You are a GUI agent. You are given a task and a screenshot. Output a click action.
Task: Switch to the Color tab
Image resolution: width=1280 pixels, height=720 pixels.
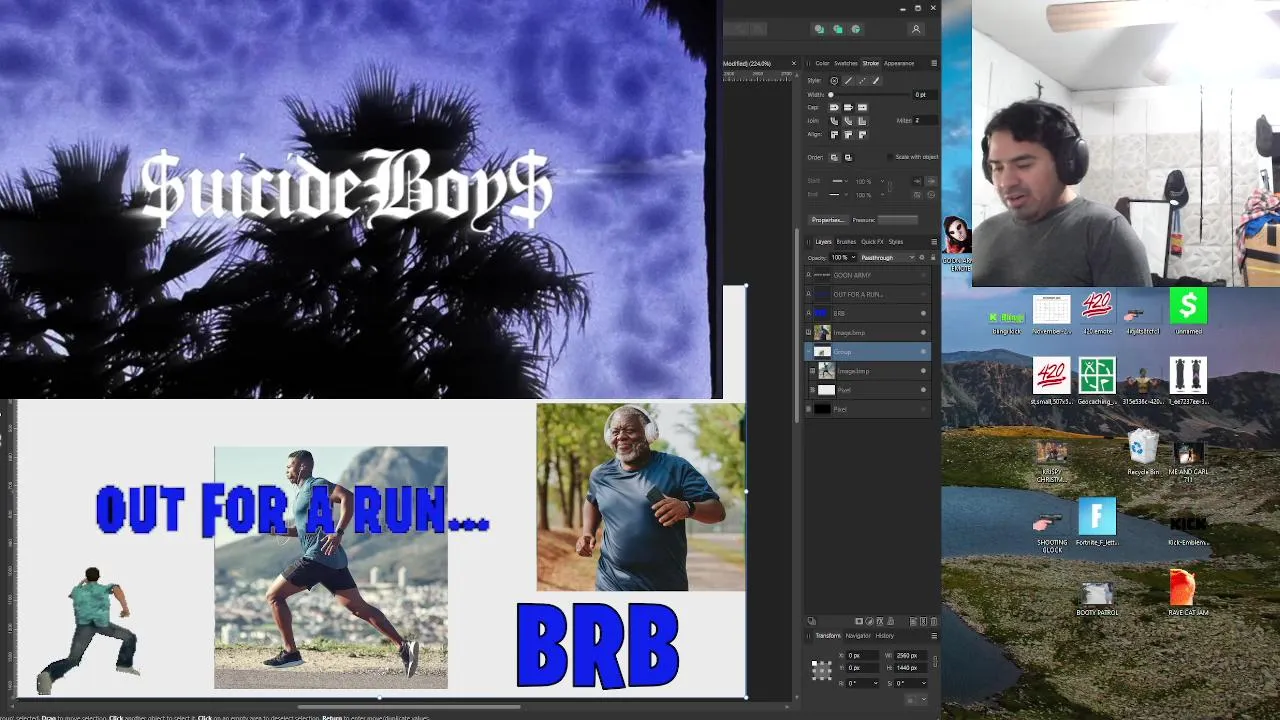[x=822, y=63]
